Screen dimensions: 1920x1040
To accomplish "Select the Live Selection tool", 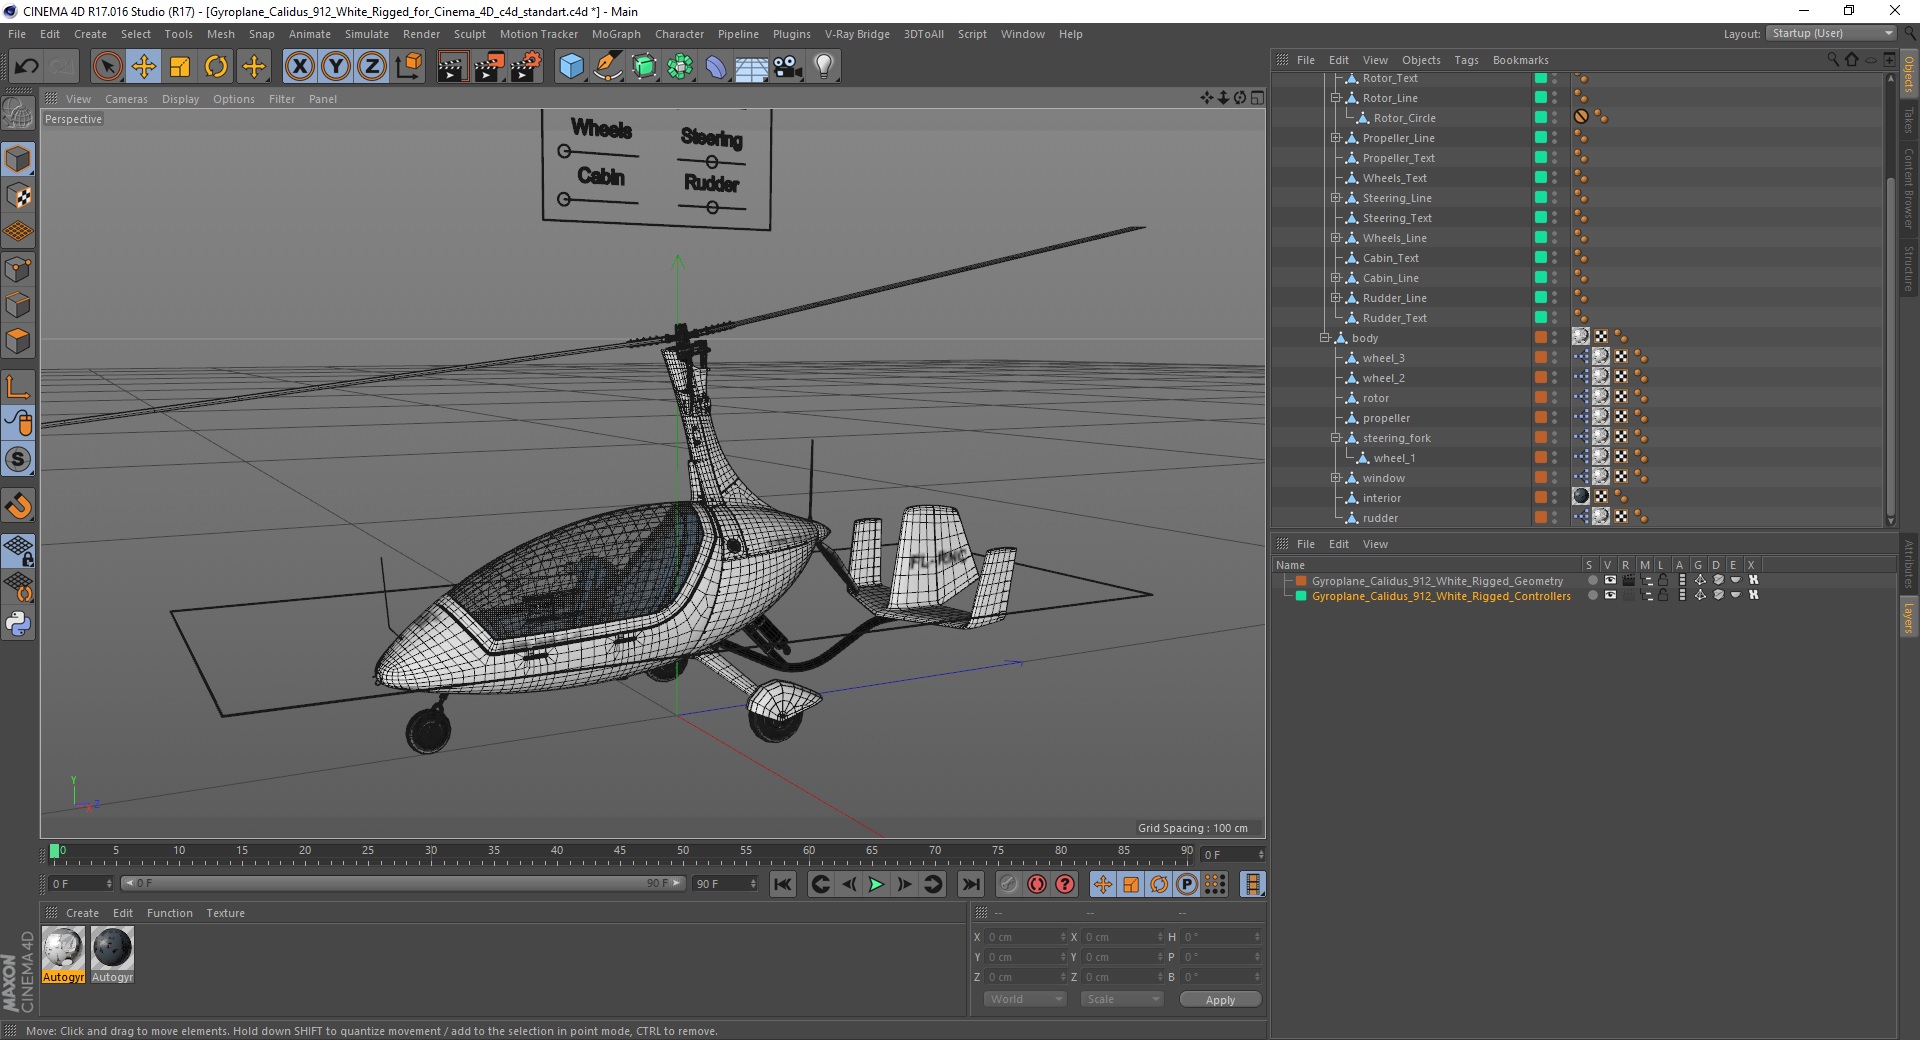I will pos(107,67).
